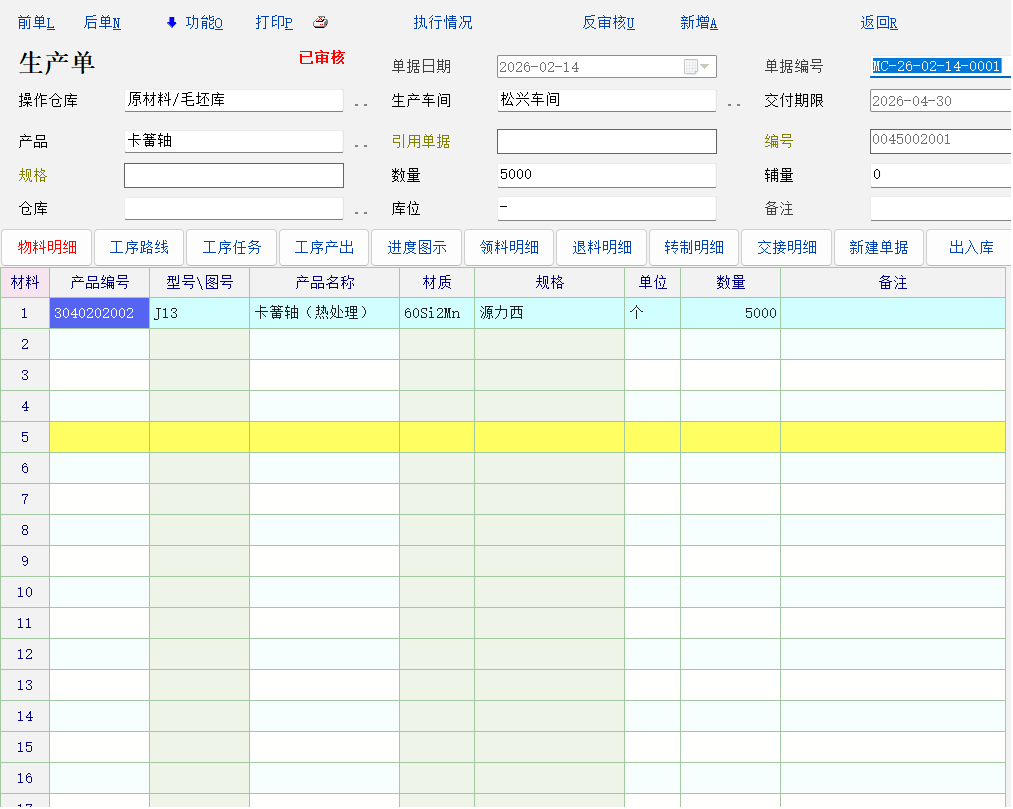Click 新增 to add new order

click(698, 23)
